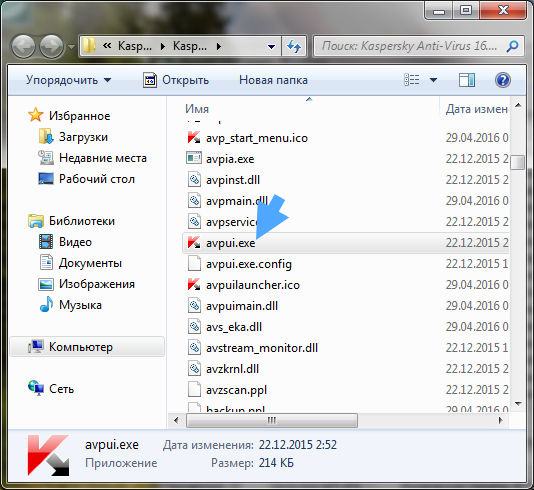534x490 pixels.
Task: Expand arrow between the two Kasp... breadcrumbs
Action: pos(163,46)
